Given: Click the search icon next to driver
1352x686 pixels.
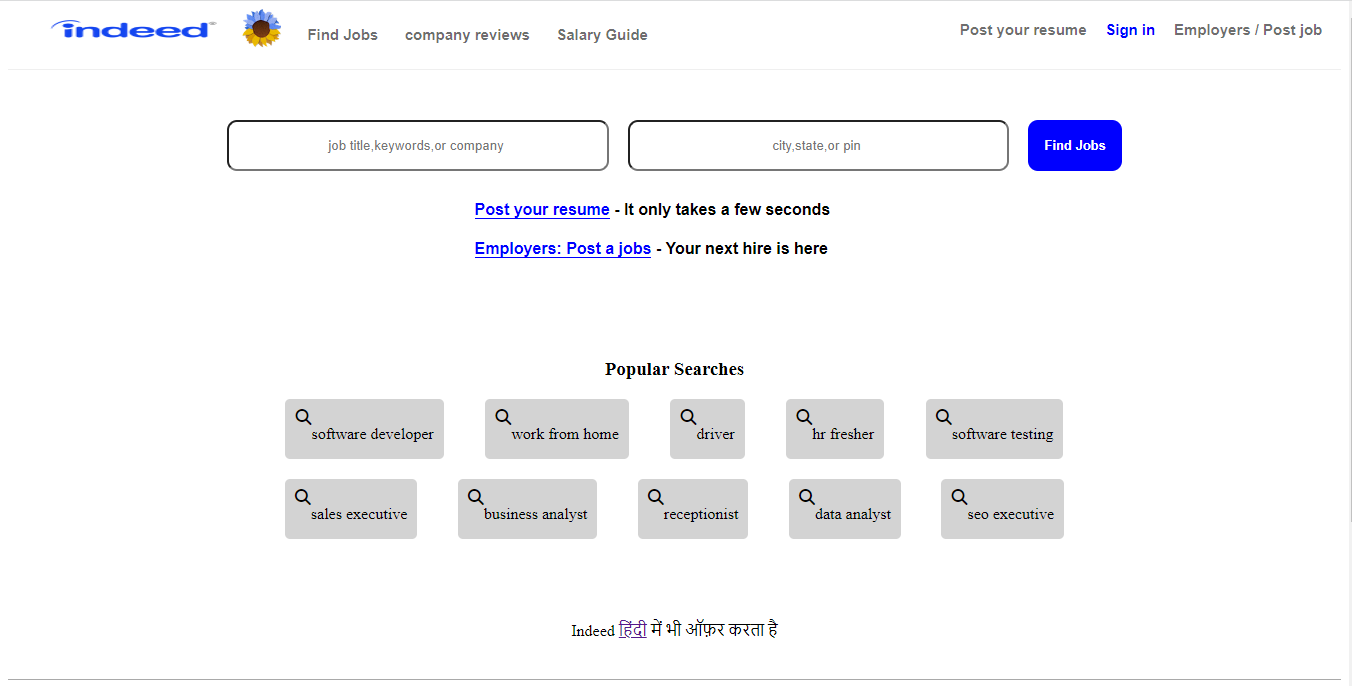Looking at the screenshot, I should tap(687, 415).
